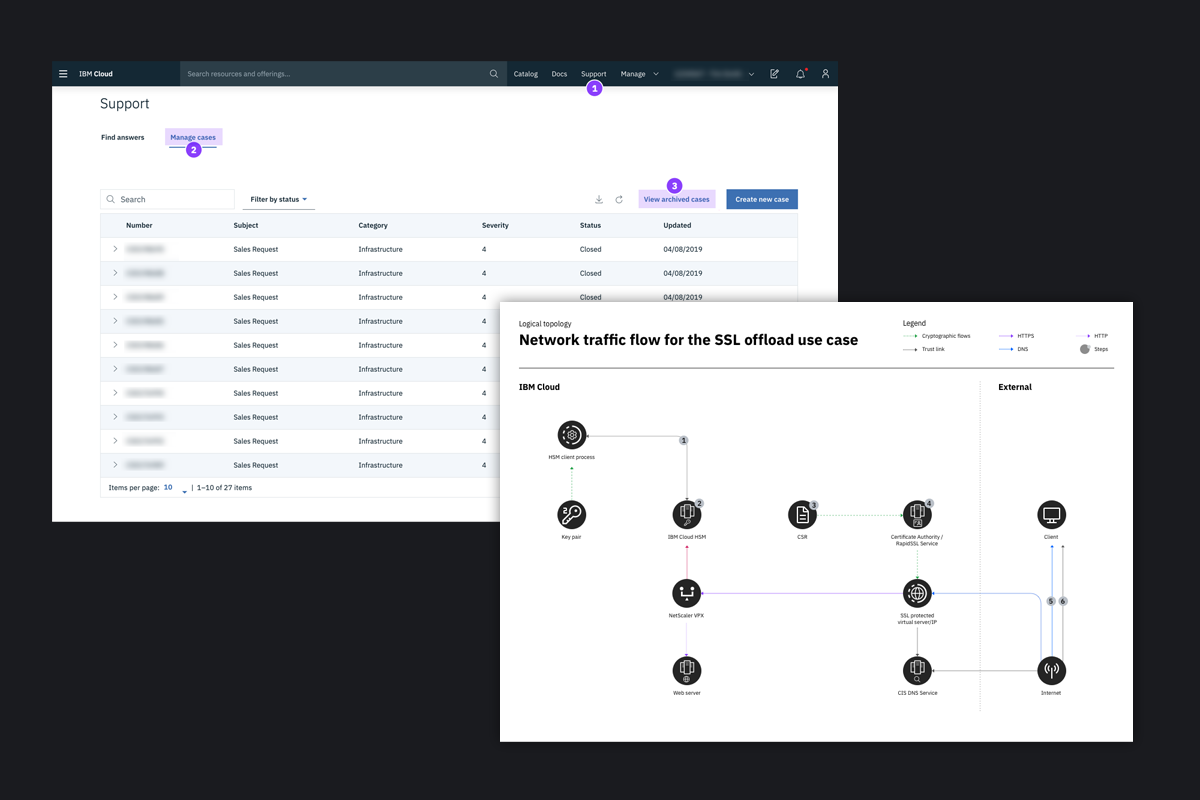The height and width of the screenshot is (800, 1200).
Task: Switch to the Find answers tab
Action: (123, 137)
